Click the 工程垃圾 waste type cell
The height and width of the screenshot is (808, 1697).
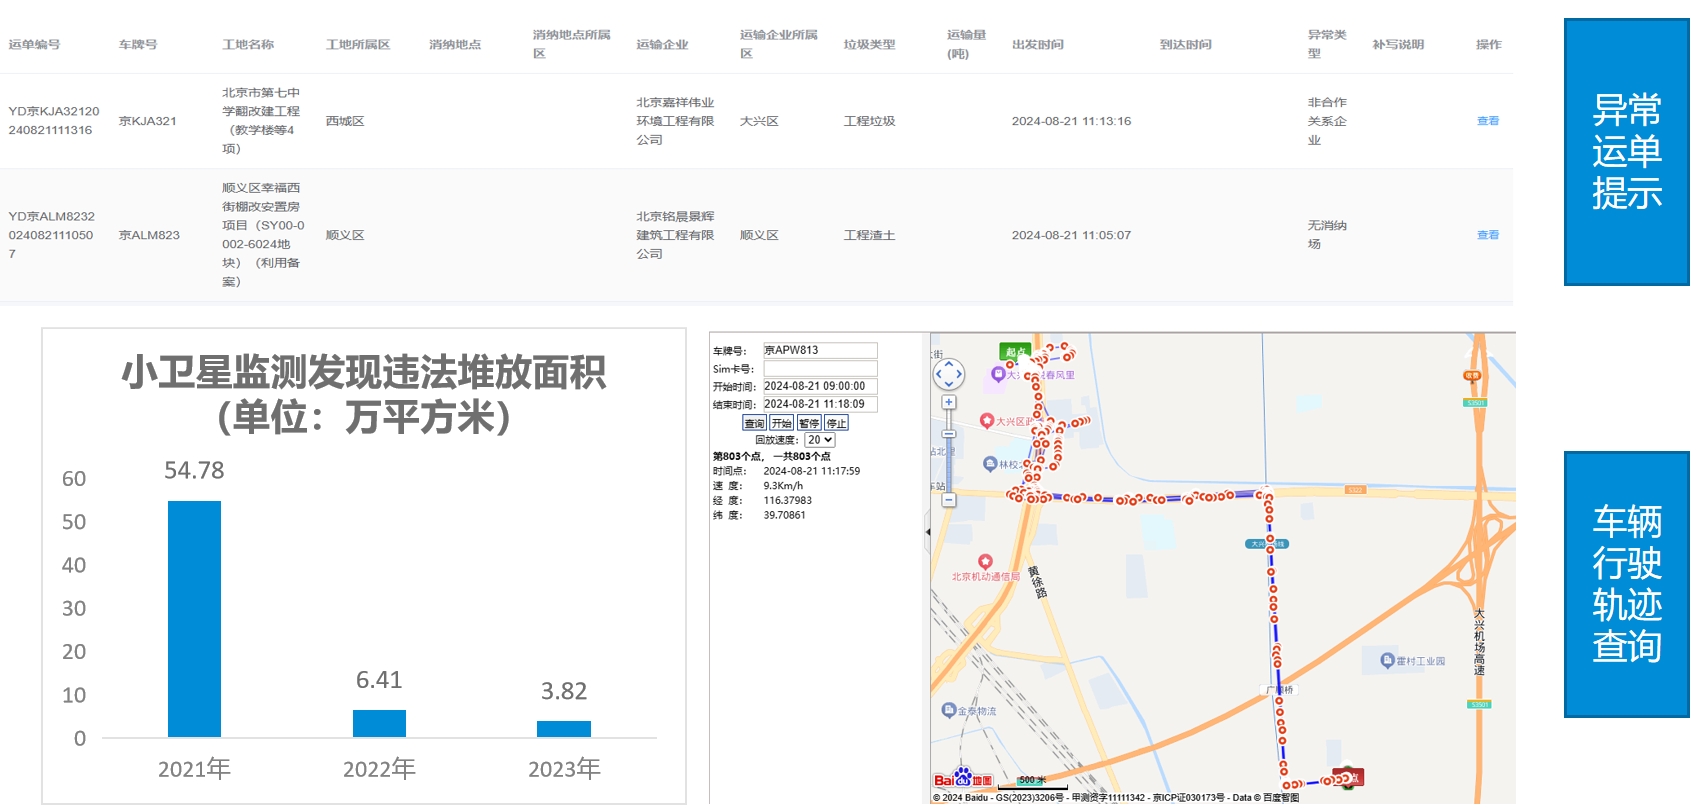coord(869,121)
